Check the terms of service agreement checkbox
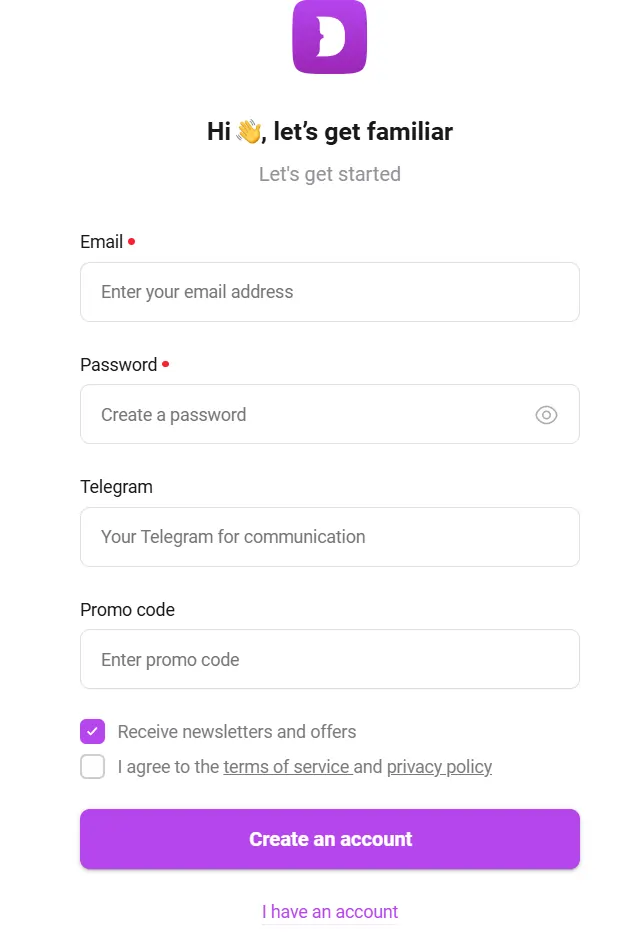The height and width of the screenshot is (945, 627). point(92,766)
